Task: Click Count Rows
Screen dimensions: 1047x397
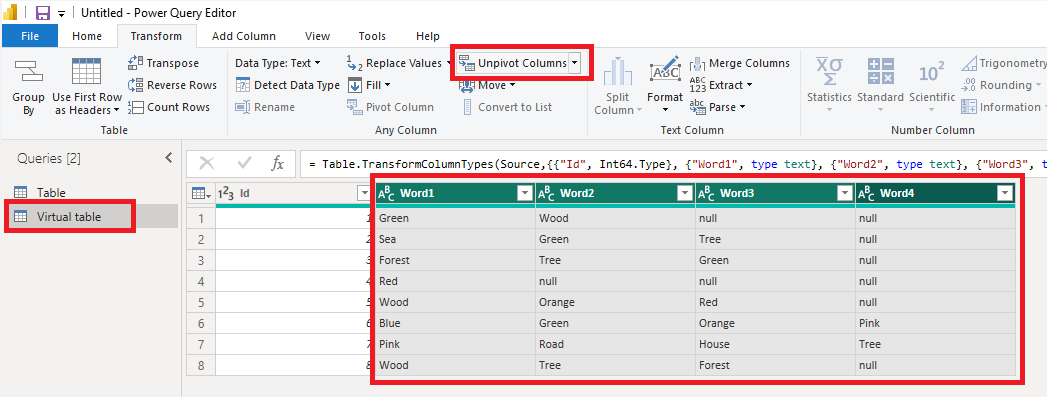Action: pyautogui.click(x=169, y=107)
